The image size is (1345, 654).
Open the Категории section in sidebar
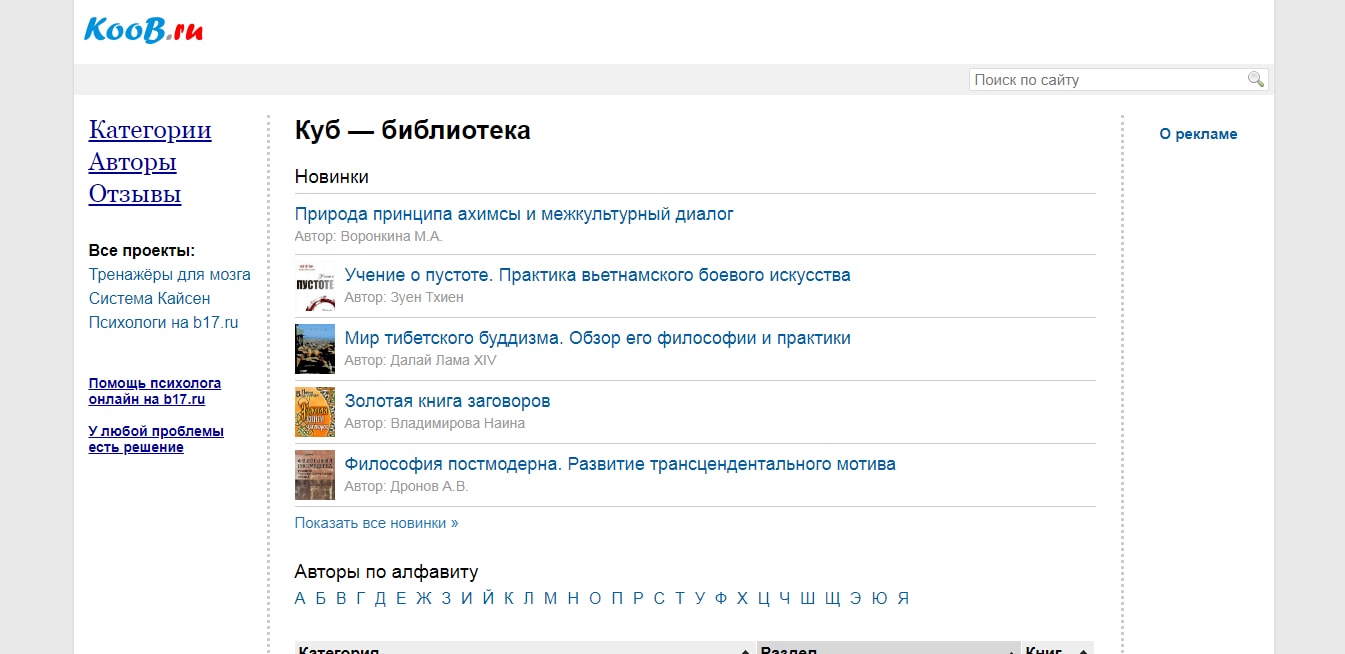point(150,130)
